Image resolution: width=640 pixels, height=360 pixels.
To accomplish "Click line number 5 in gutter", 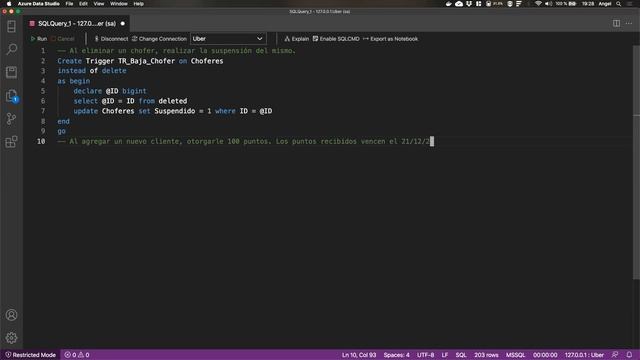I will pyautogui.click(x=43, y=91).
